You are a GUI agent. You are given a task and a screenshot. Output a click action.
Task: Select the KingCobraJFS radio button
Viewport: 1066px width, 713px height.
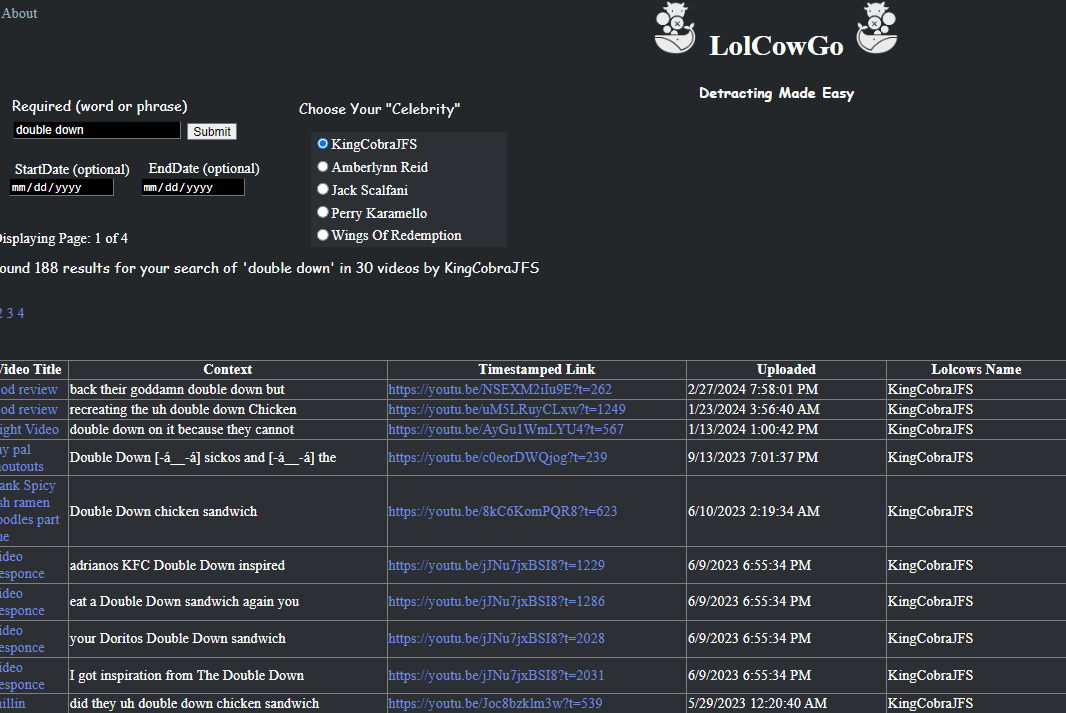323,143
